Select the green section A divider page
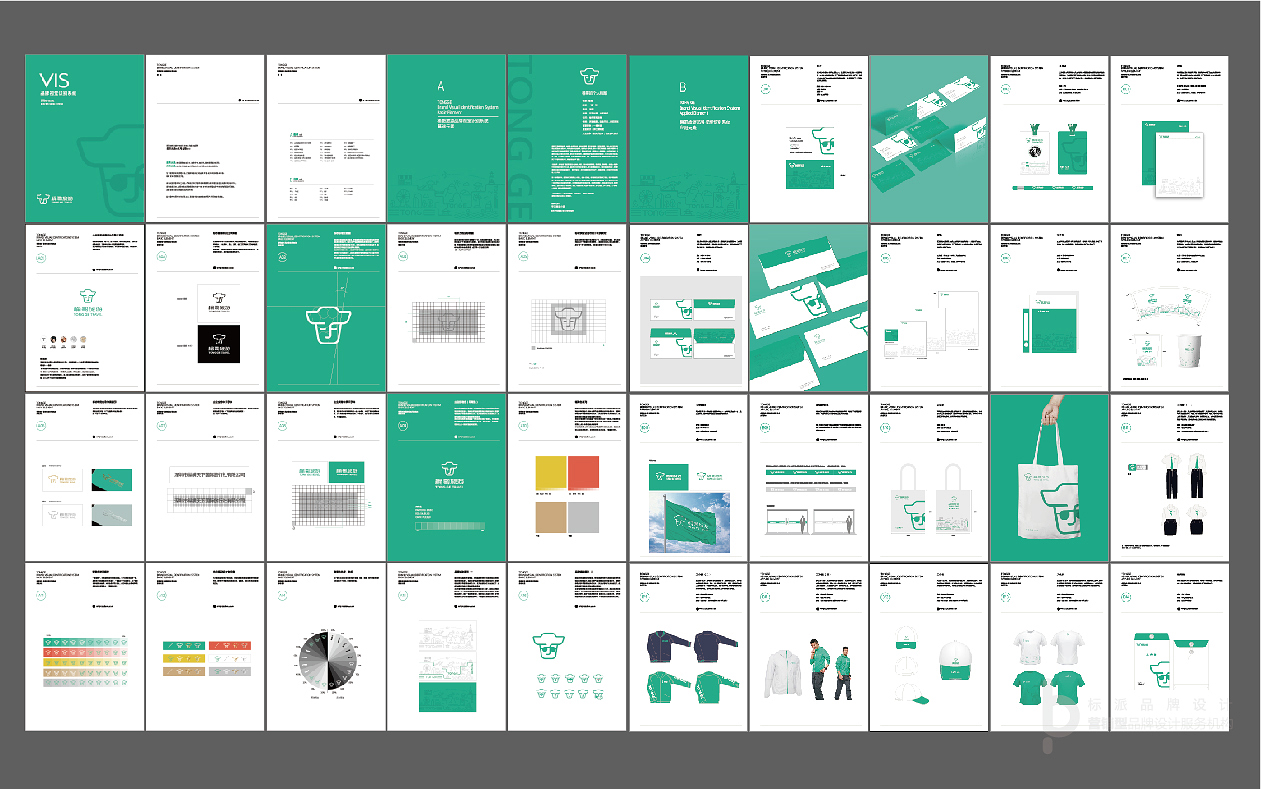Viewport: 1261px width, 789px height. pyautogui.click(x=446, y=137)
